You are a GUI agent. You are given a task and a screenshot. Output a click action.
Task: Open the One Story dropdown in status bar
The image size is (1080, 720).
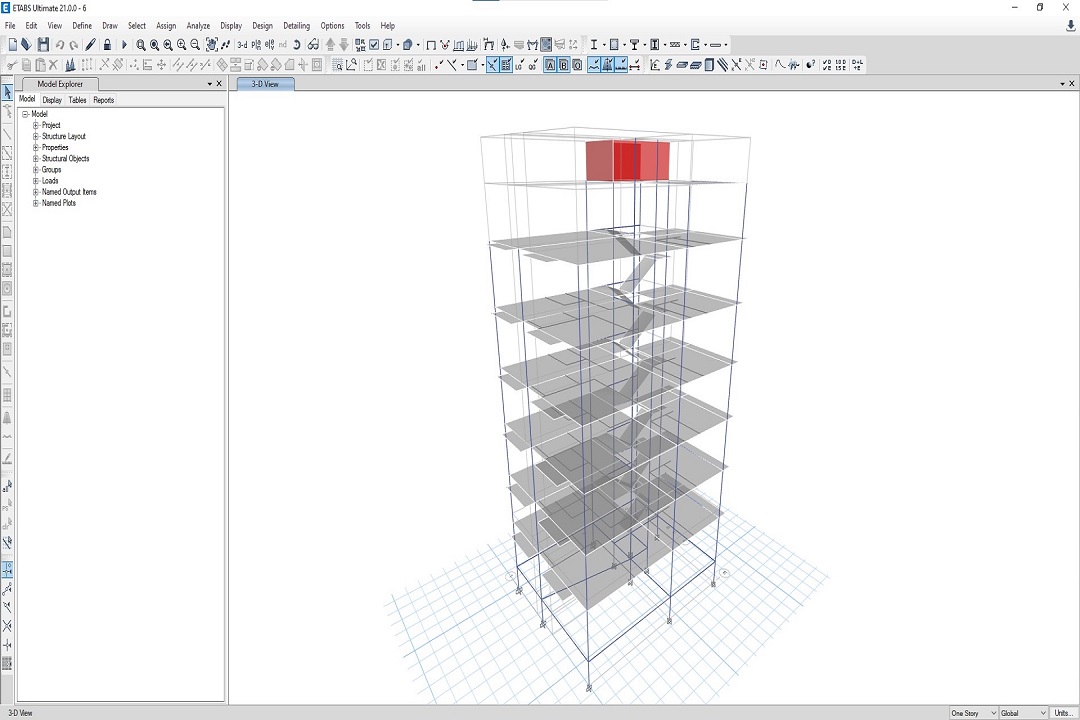pyautogui.click(x=973, y=713)
